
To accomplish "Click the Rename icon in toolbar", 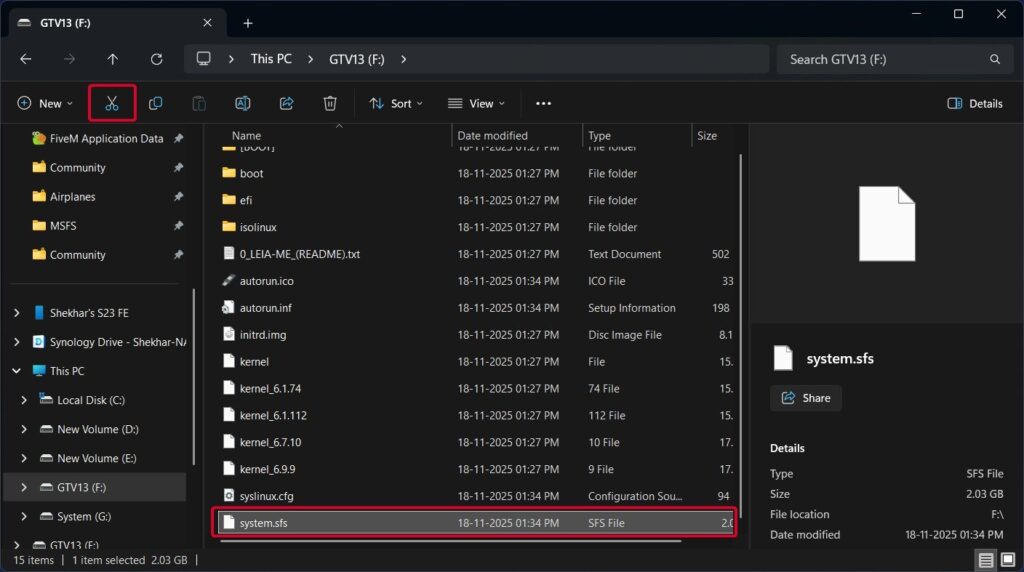I will coord(242,103).
